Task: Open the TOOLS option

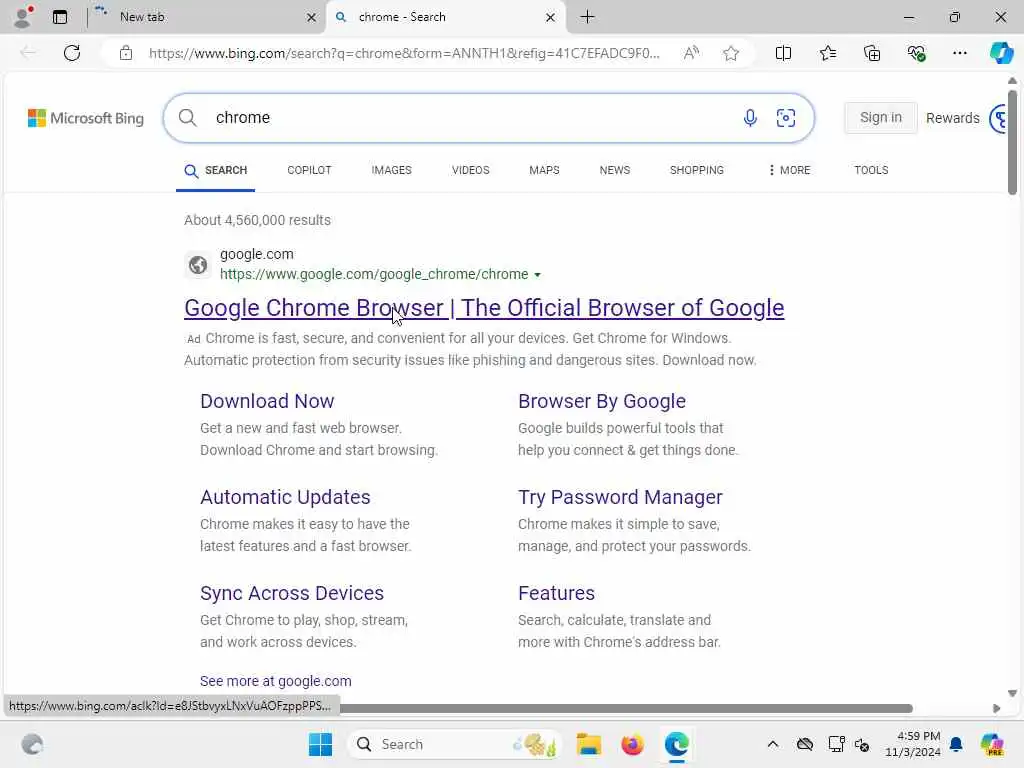Action: (x=871, y=170)
